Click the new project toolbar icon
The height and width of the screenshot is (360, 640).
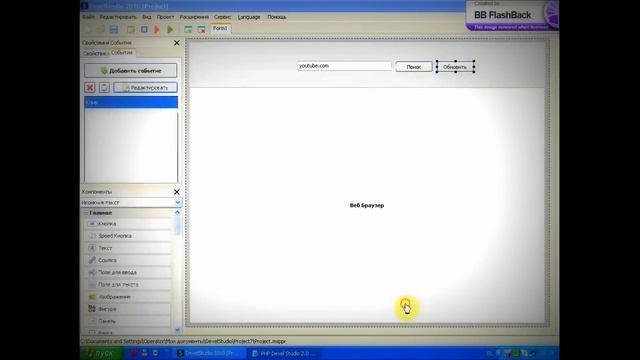tap(87, 29)
